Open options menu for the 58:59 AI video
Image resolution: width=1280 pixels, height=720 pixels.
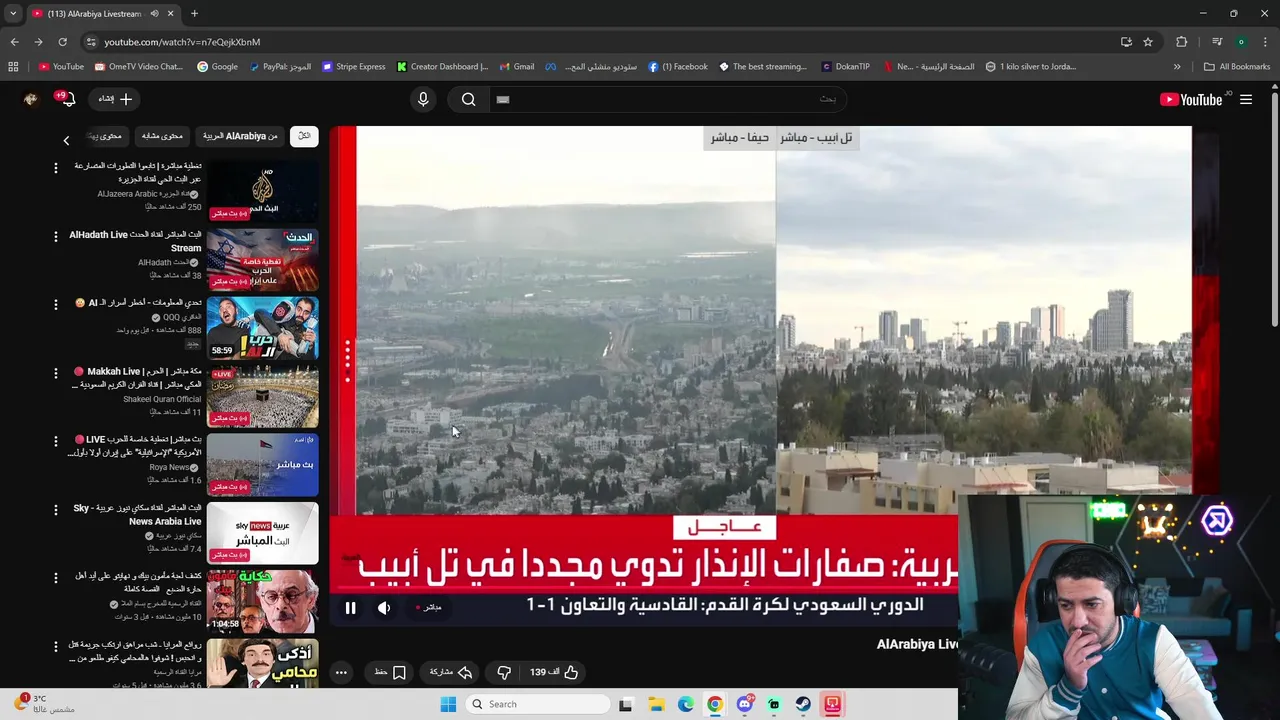tap(56, 304)
